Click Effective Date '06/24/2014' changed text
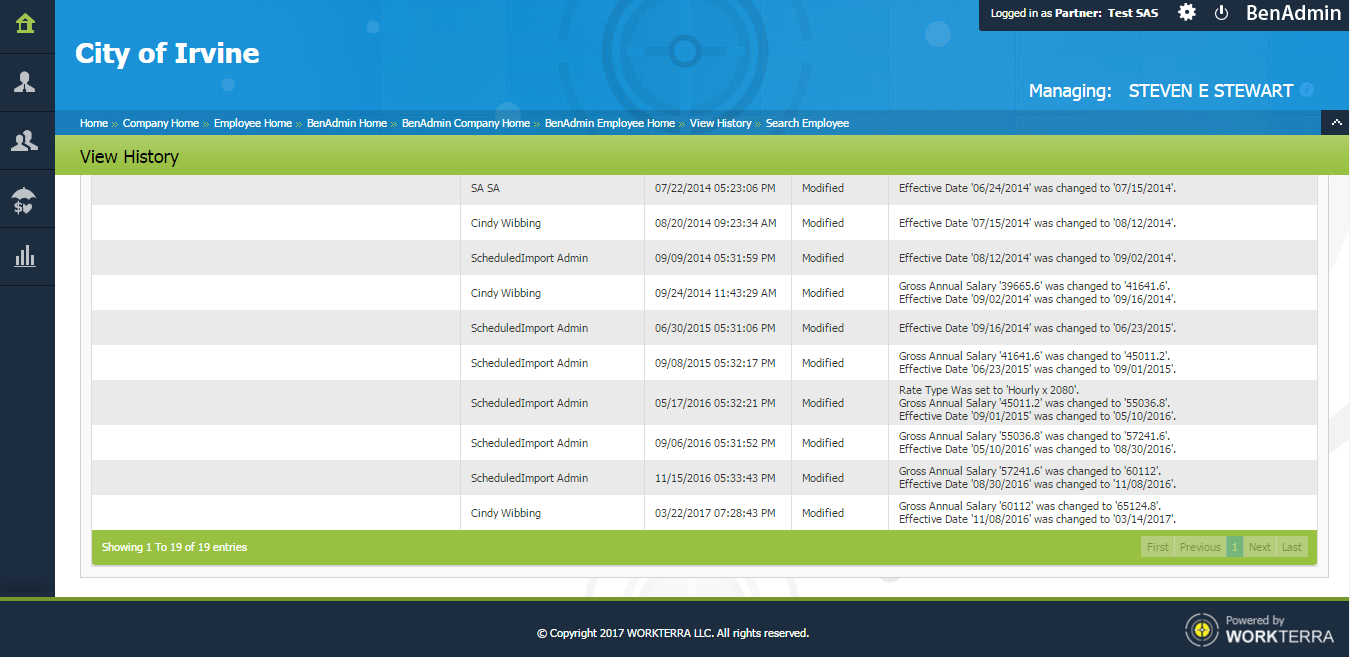Screen dimensions: 1350x657 (x=1037, y=188)
